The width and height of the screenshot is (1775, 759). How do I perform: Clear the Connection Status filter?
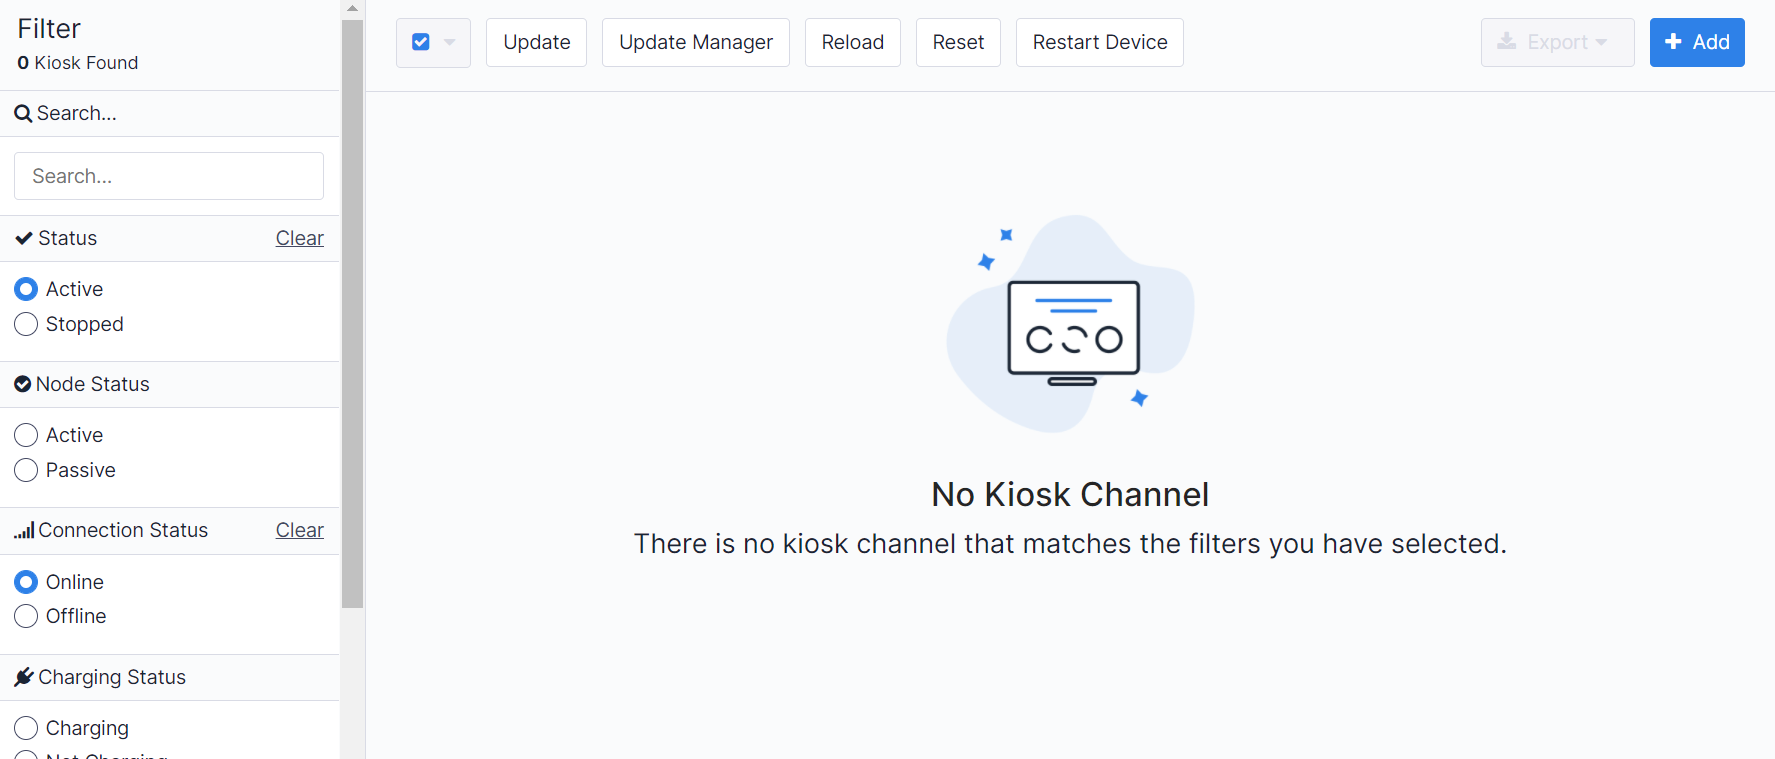[x=299, y=530]
